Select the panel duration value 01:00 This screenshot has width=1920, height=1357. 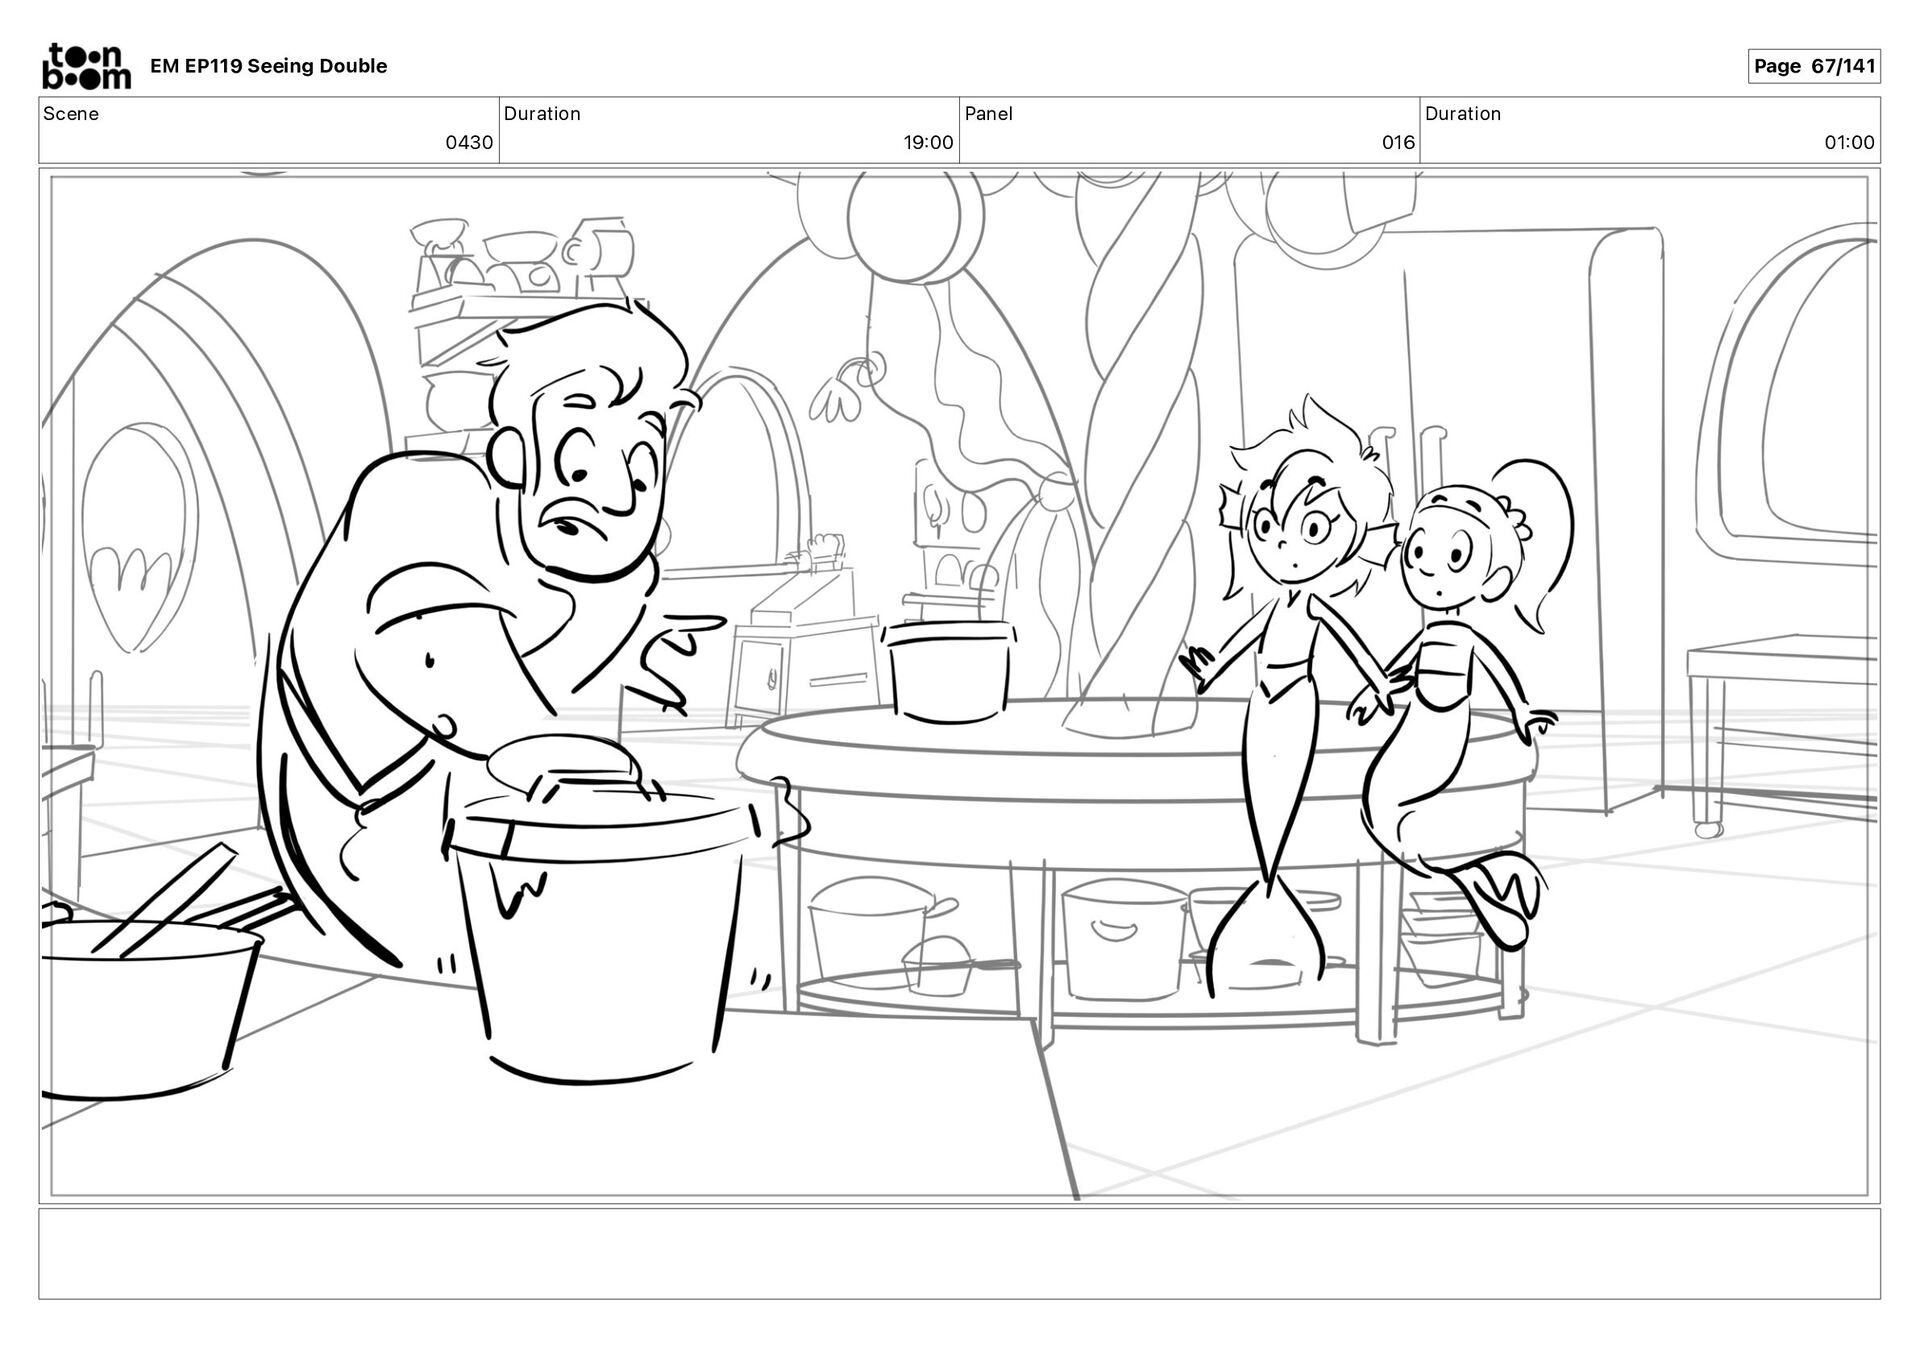pyautogui.click(x=1848, y=143)
